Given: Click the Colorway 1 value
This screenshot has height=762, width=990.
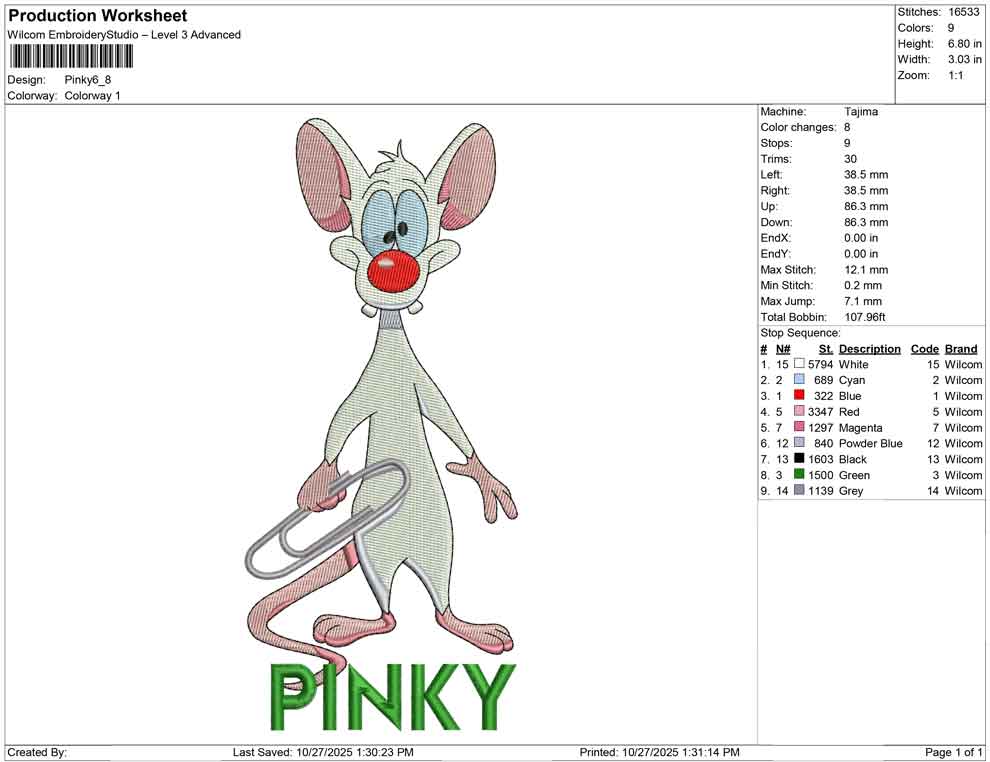Looking at the screenshot, I should point(92,96).
